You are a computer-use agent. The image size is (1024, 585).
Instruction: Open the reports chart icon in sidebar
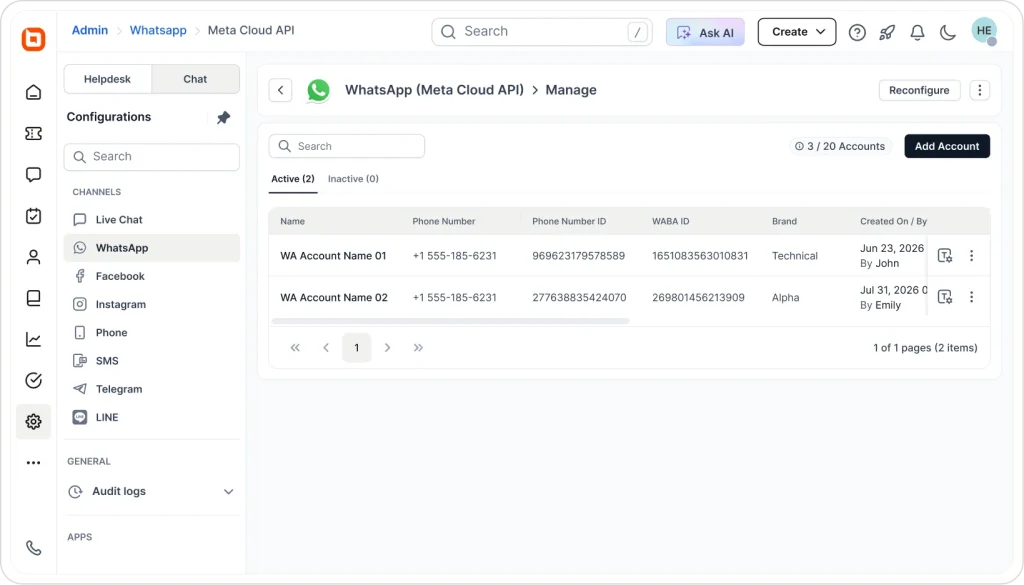pos(33,340)
